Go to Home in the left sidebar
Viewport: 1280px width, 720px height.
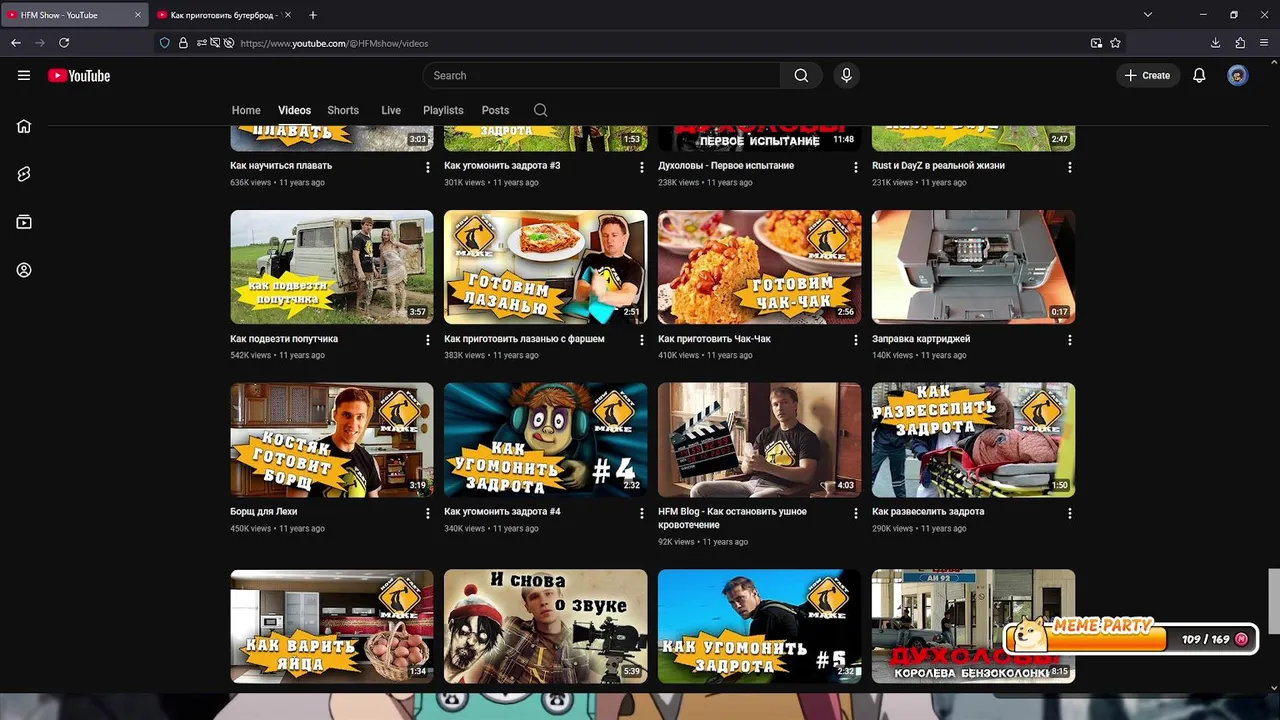click(x=24, y=126)
